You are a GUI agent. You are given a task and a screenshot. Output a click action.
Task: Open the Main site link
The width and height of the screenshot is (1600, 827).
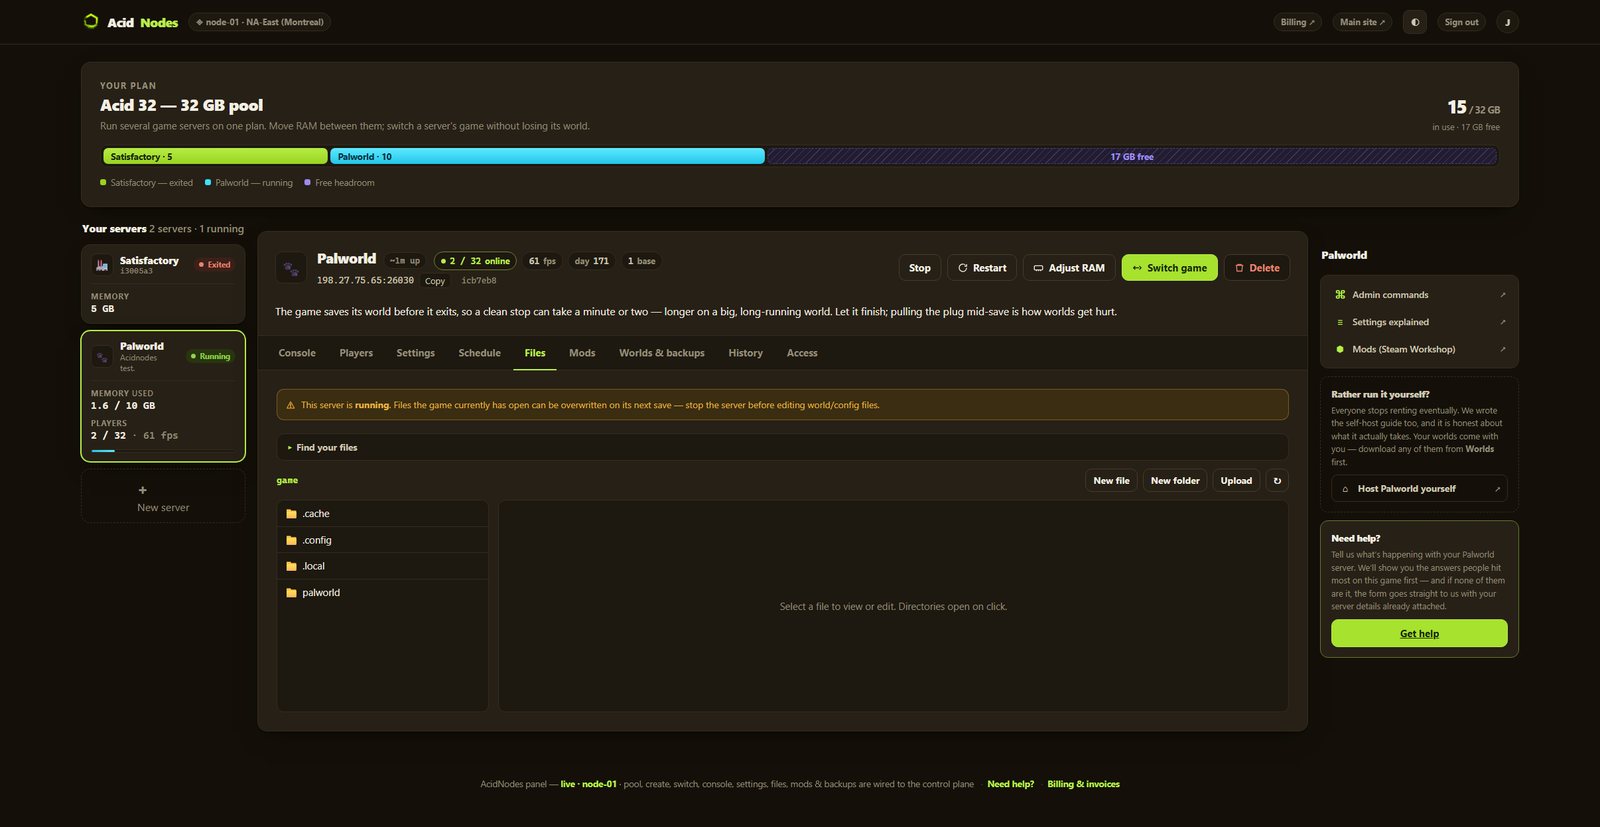click(x=1362, y=22)
